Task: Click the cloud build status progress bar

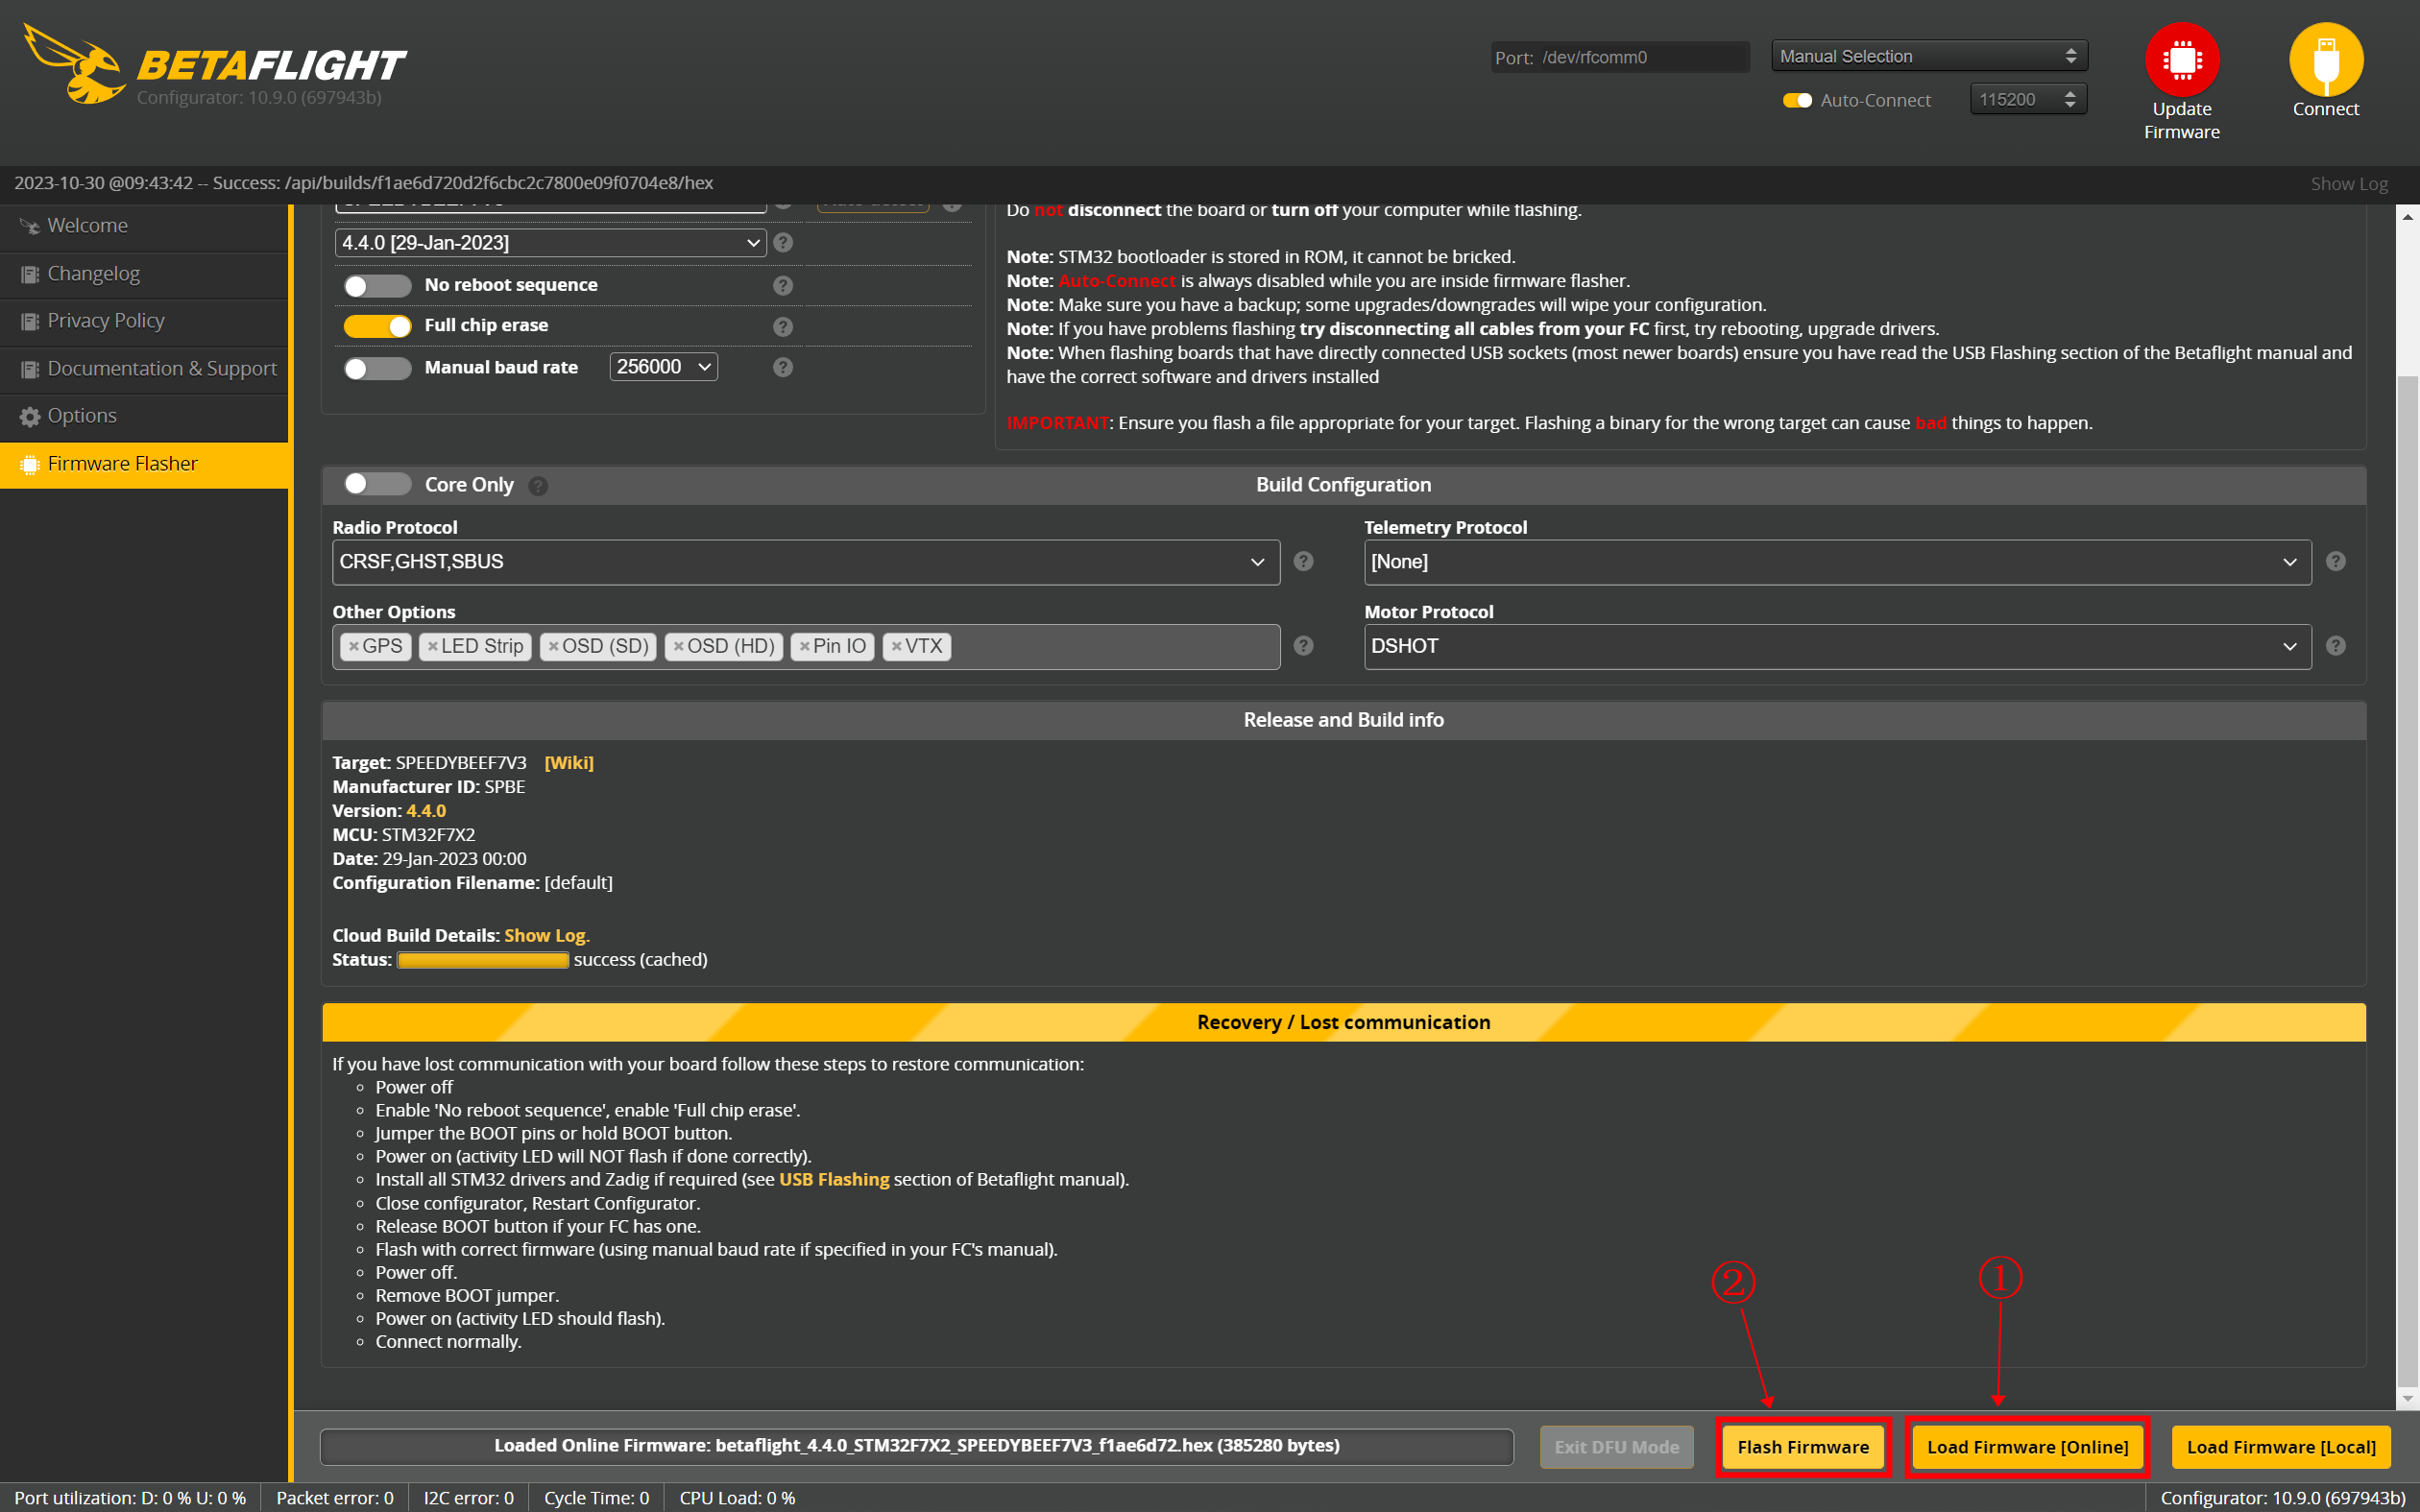Action: [x=483, y=960]
